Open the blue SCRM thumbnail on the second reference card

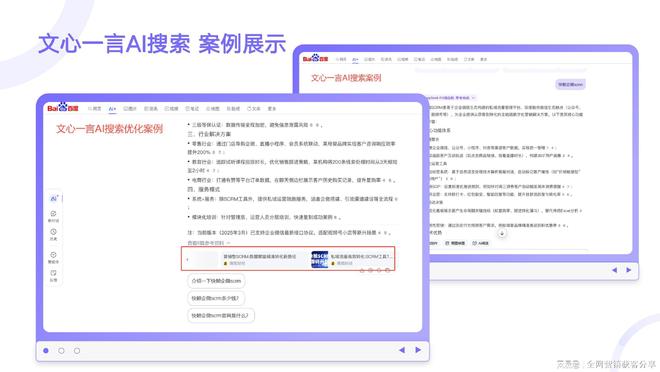pyautogui.click(x=319, y=259)
